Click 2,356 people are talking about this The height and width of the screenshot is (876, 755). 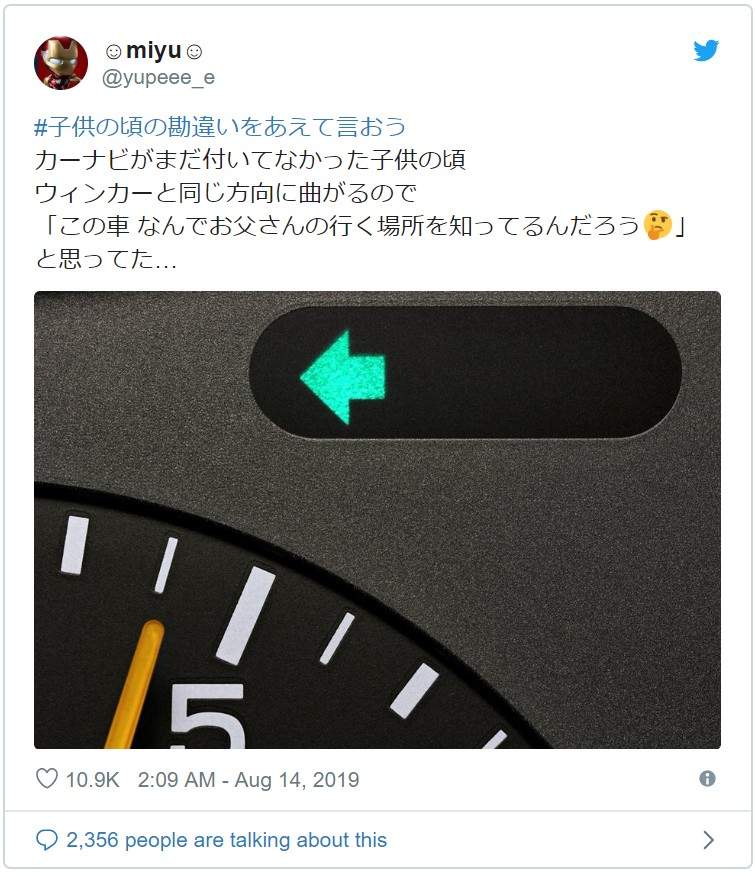coord(226,840)
